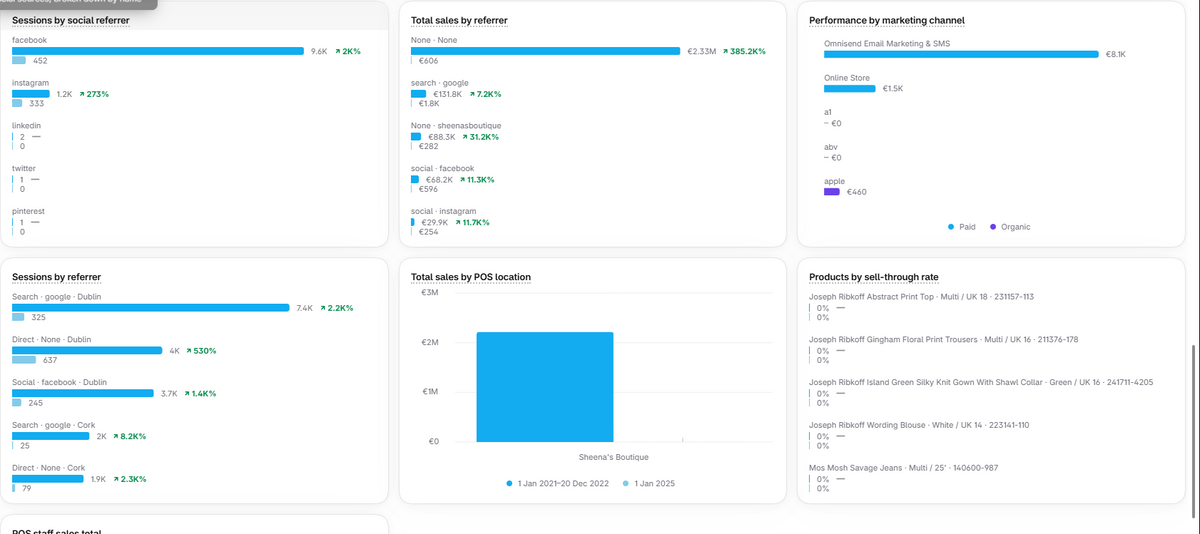
Task: Click Joseph Ribkoff Abstract Print Top product
Action: 921,297
